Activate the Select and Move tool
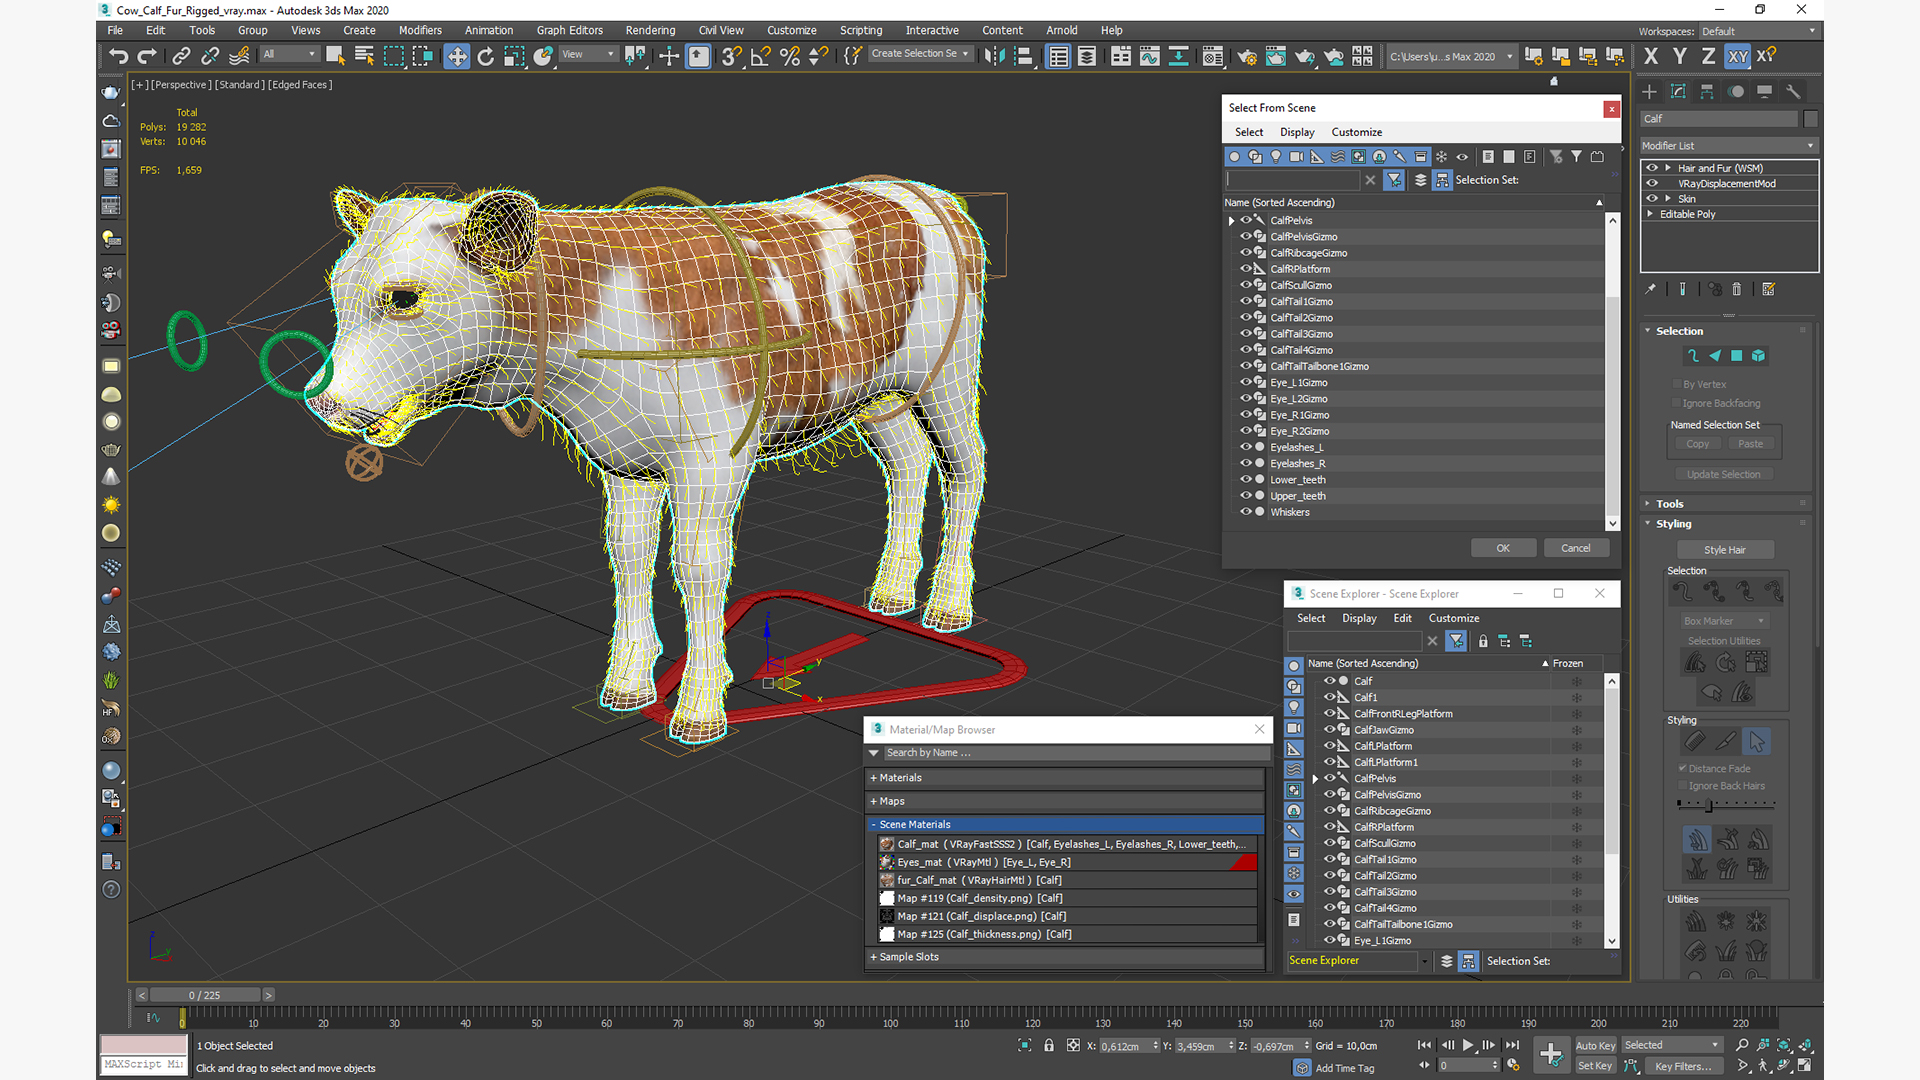This screenshot has height=1080, width=1920. pyautogui.click(x=457, y=57)
